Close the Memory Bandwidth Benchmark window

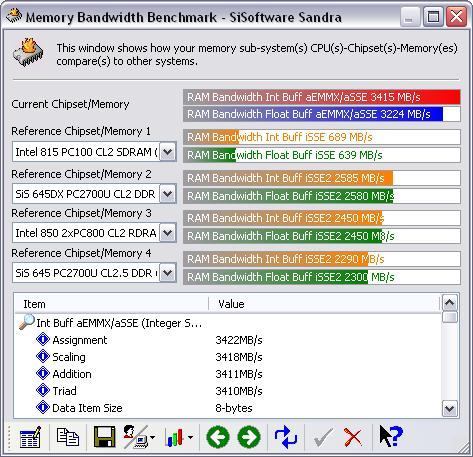tap(456, 16)
